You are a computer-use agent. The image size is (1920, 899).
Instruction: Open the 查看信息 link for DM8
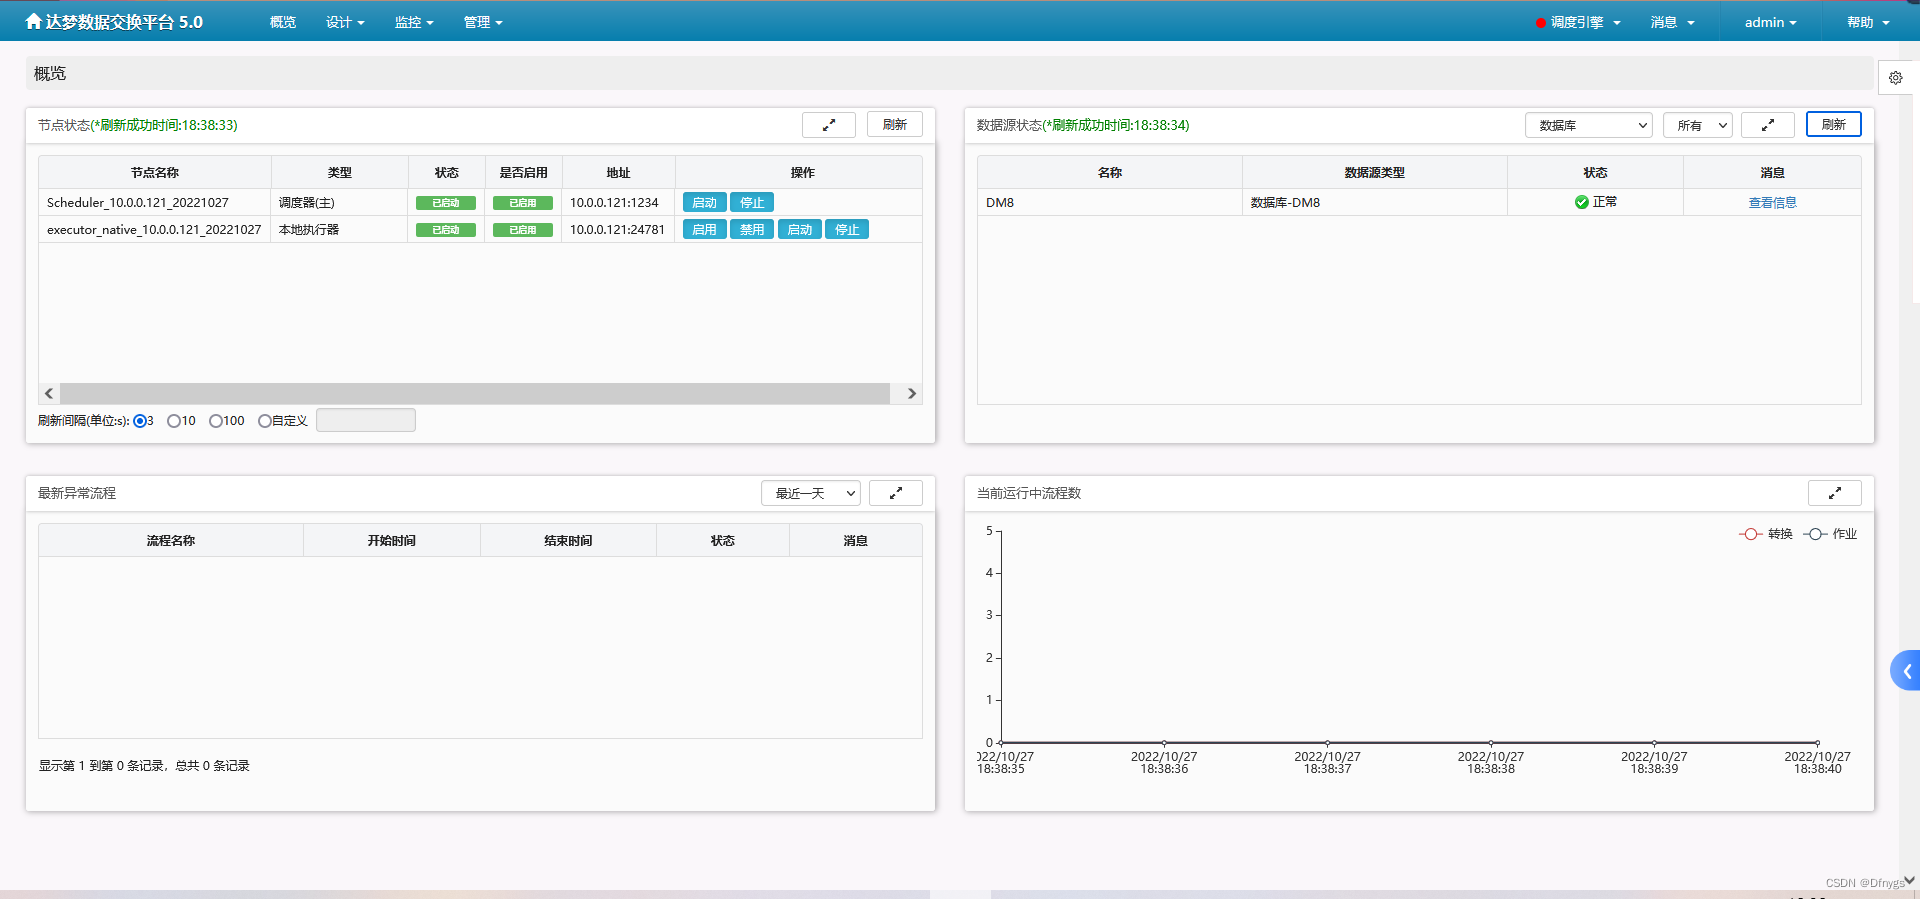[1772, 202]
